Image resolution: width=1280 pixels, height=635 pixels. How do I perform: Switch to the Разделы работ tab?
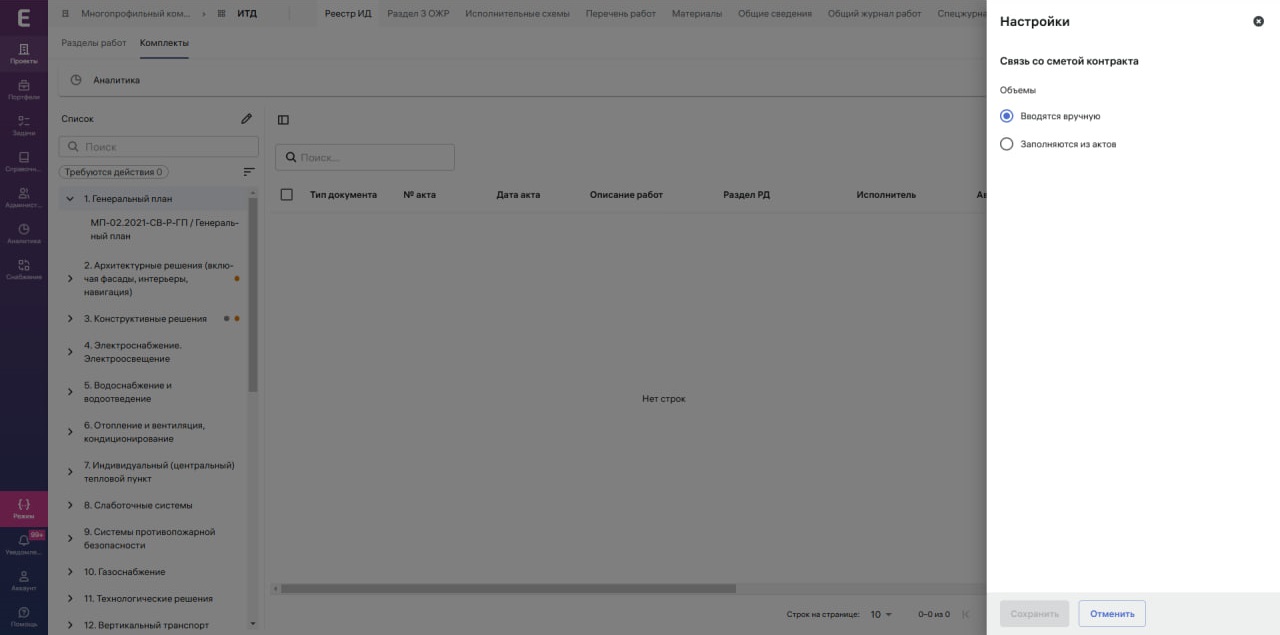click(94, 43)
